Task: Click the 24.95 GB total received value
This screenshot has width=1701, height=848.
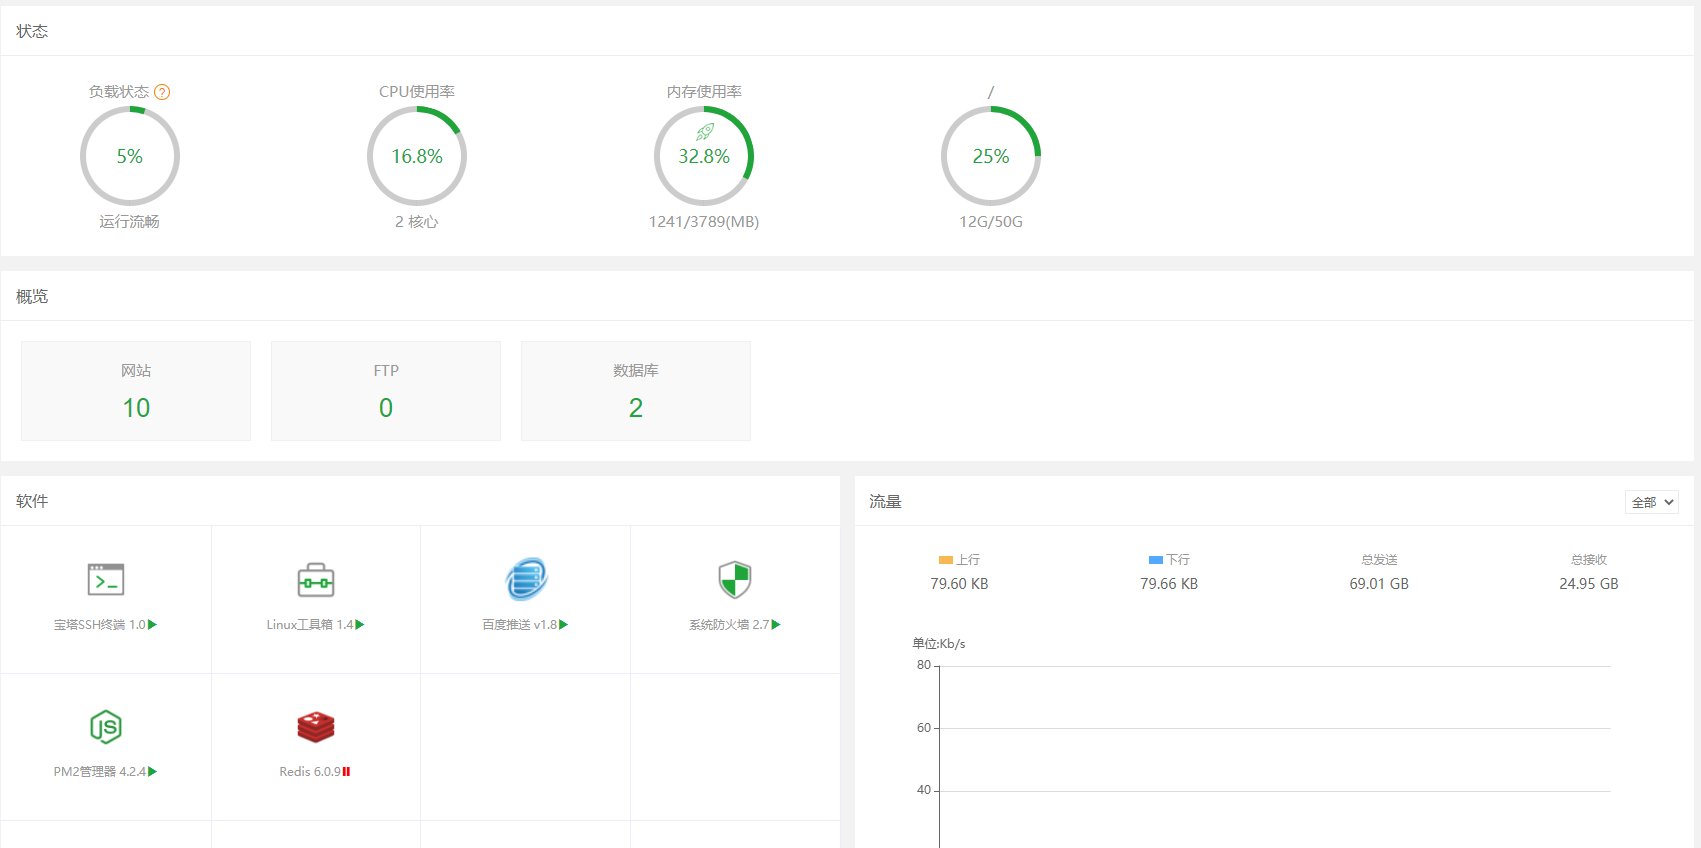Action: 1589,584
